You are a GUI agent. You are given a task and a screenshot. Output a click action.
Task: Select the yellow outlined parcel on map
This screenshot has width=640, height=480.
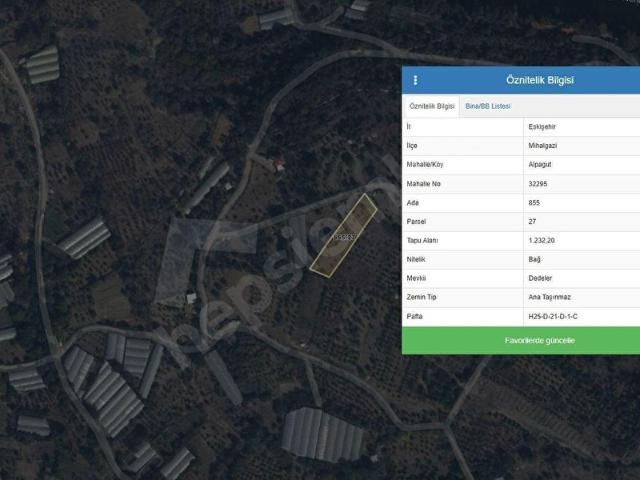(343, 236)
